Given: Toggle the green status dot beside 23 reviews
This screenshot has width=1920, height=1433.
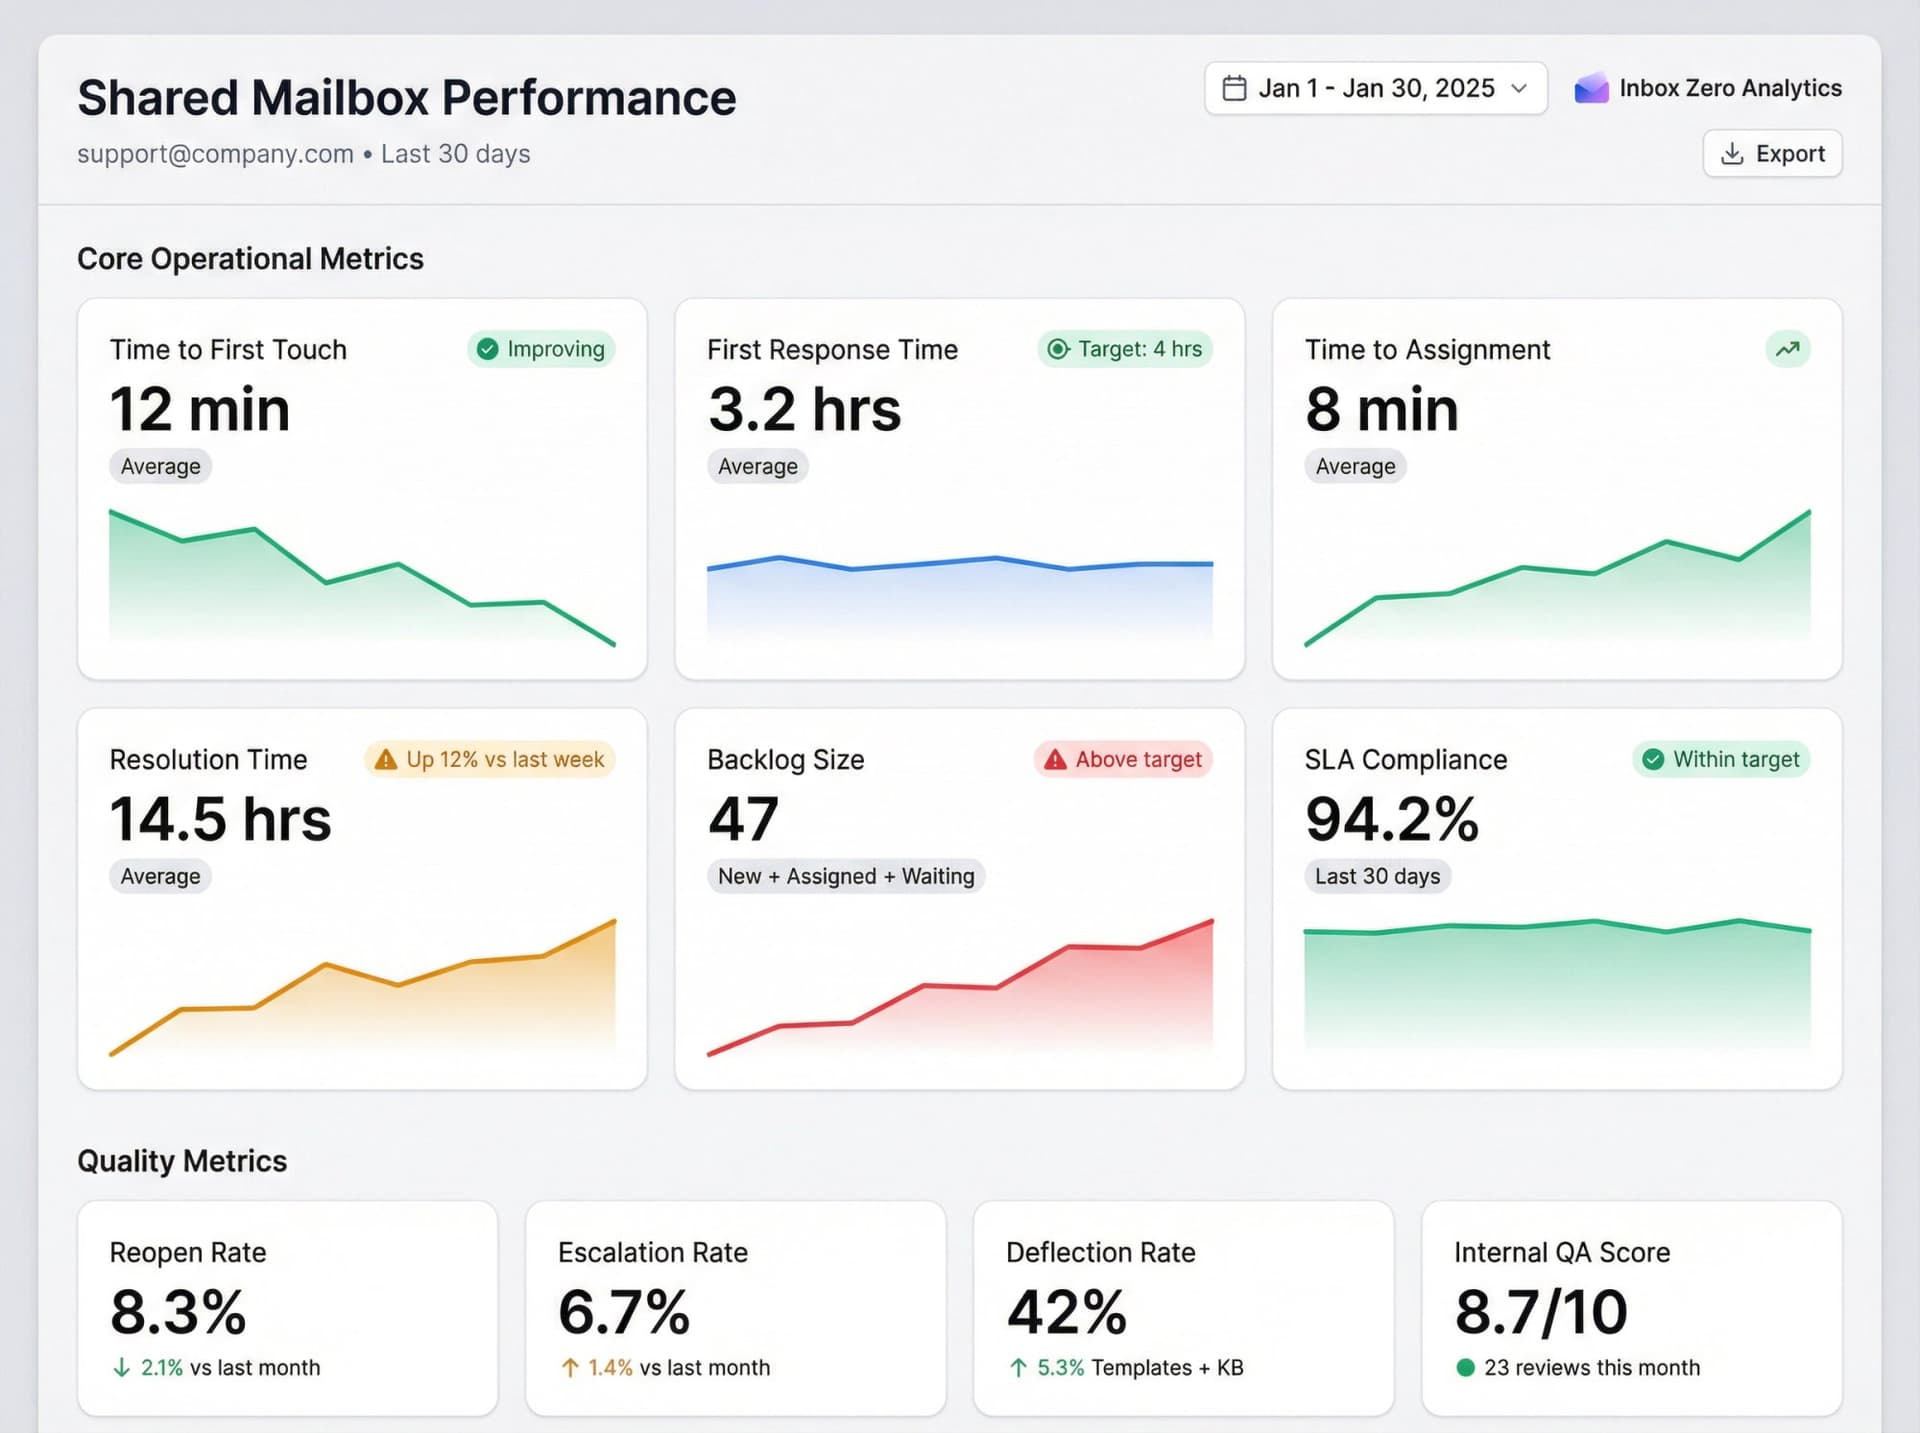Looking at the screenshot, I should (1466, 1367).
